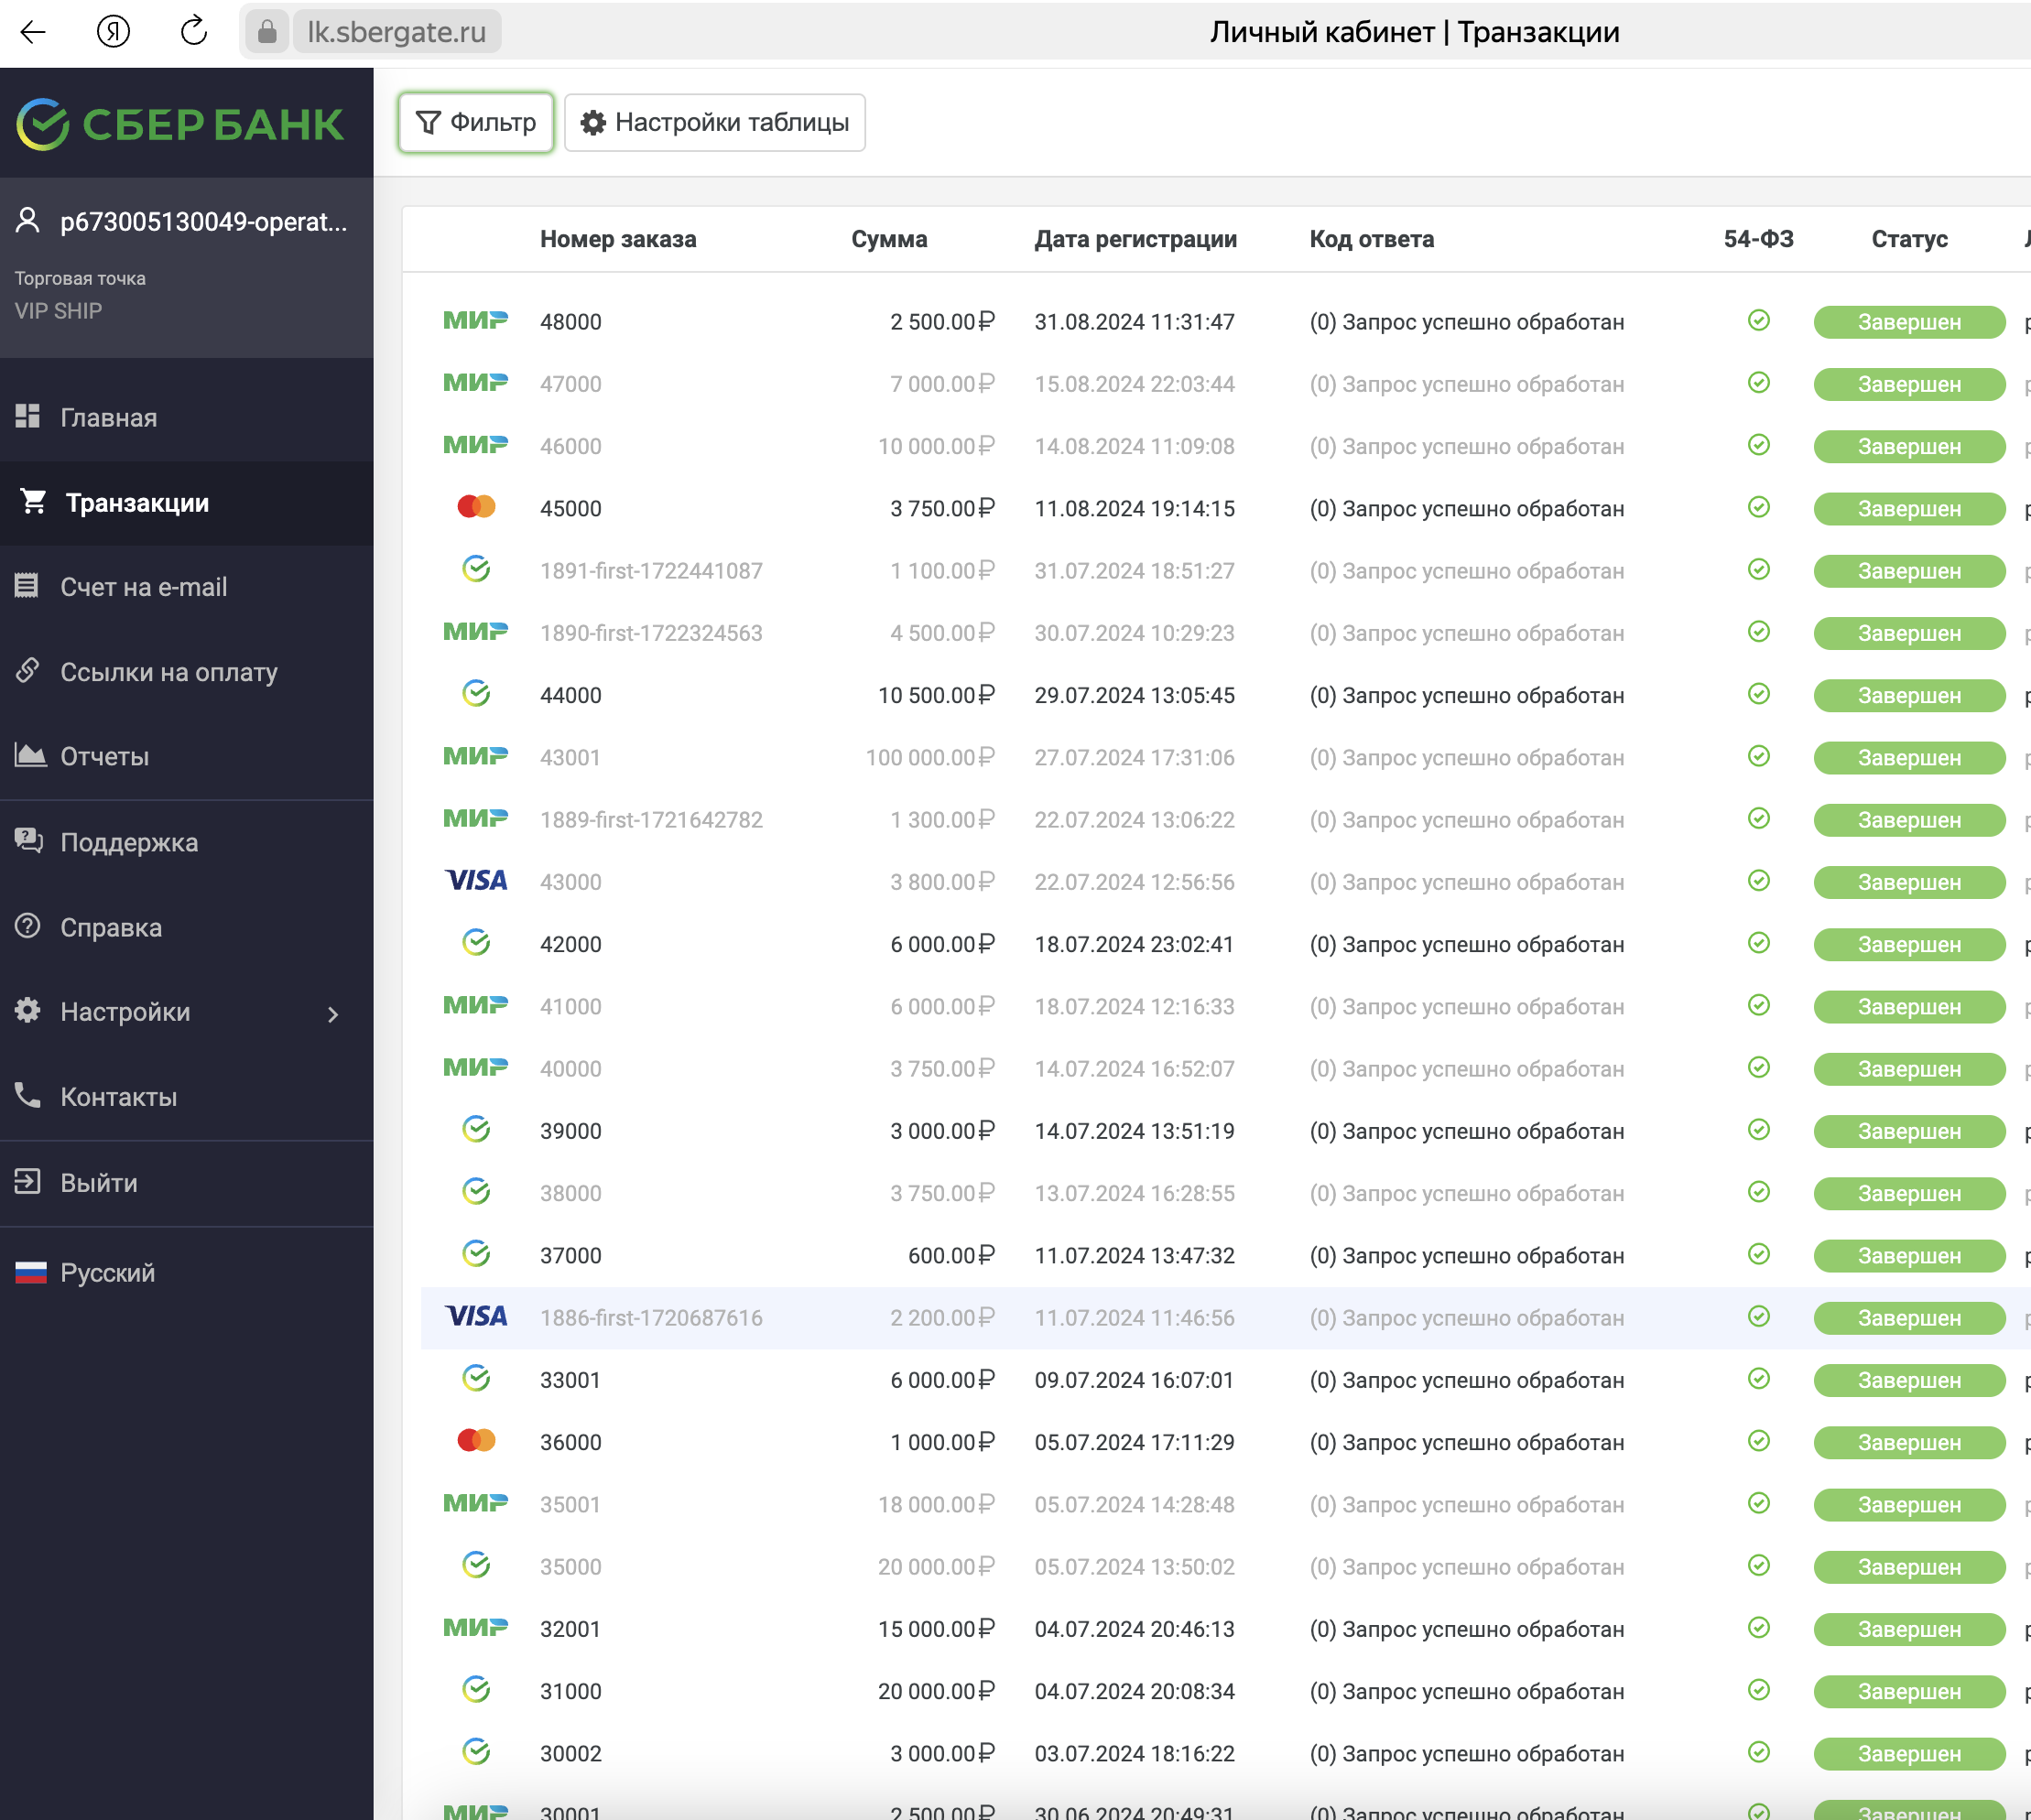Image resolution: width=2031 pixels, height=1820 pixels.
Task: Open order 1890-first-1722324563
Action: (x=651, y=633)
